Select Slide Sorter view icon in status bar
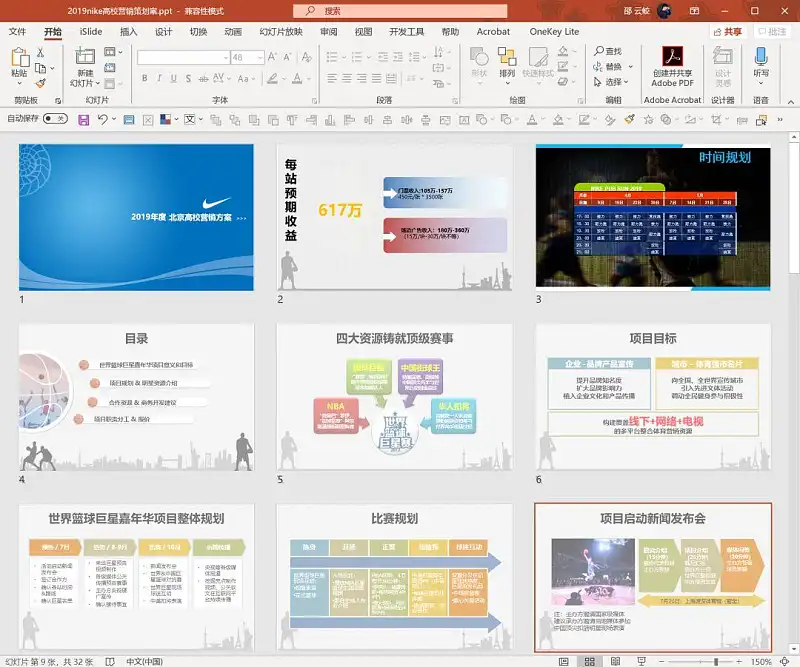 click(589, 661)
